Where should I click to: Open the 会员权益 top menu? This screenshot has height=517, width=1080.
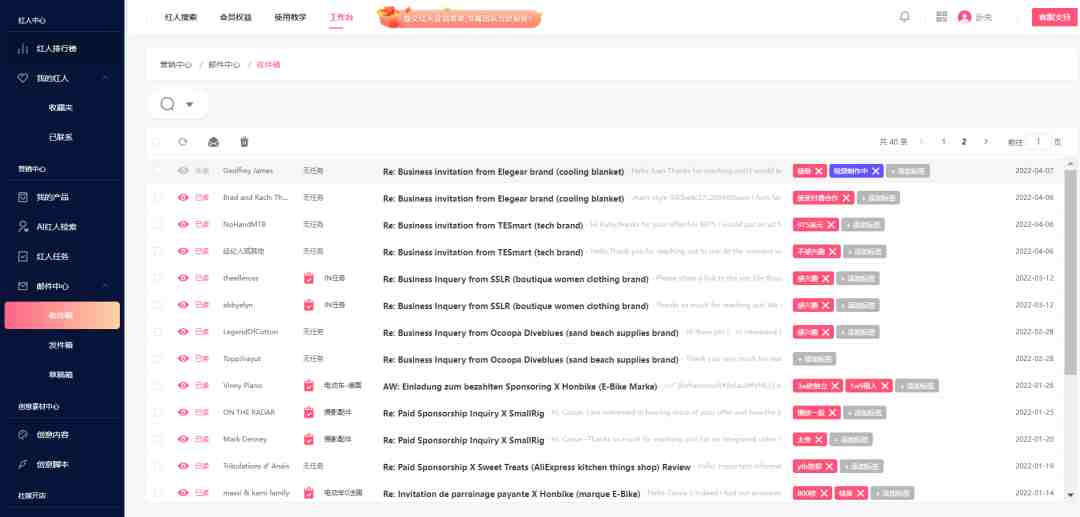click(236, 17)
